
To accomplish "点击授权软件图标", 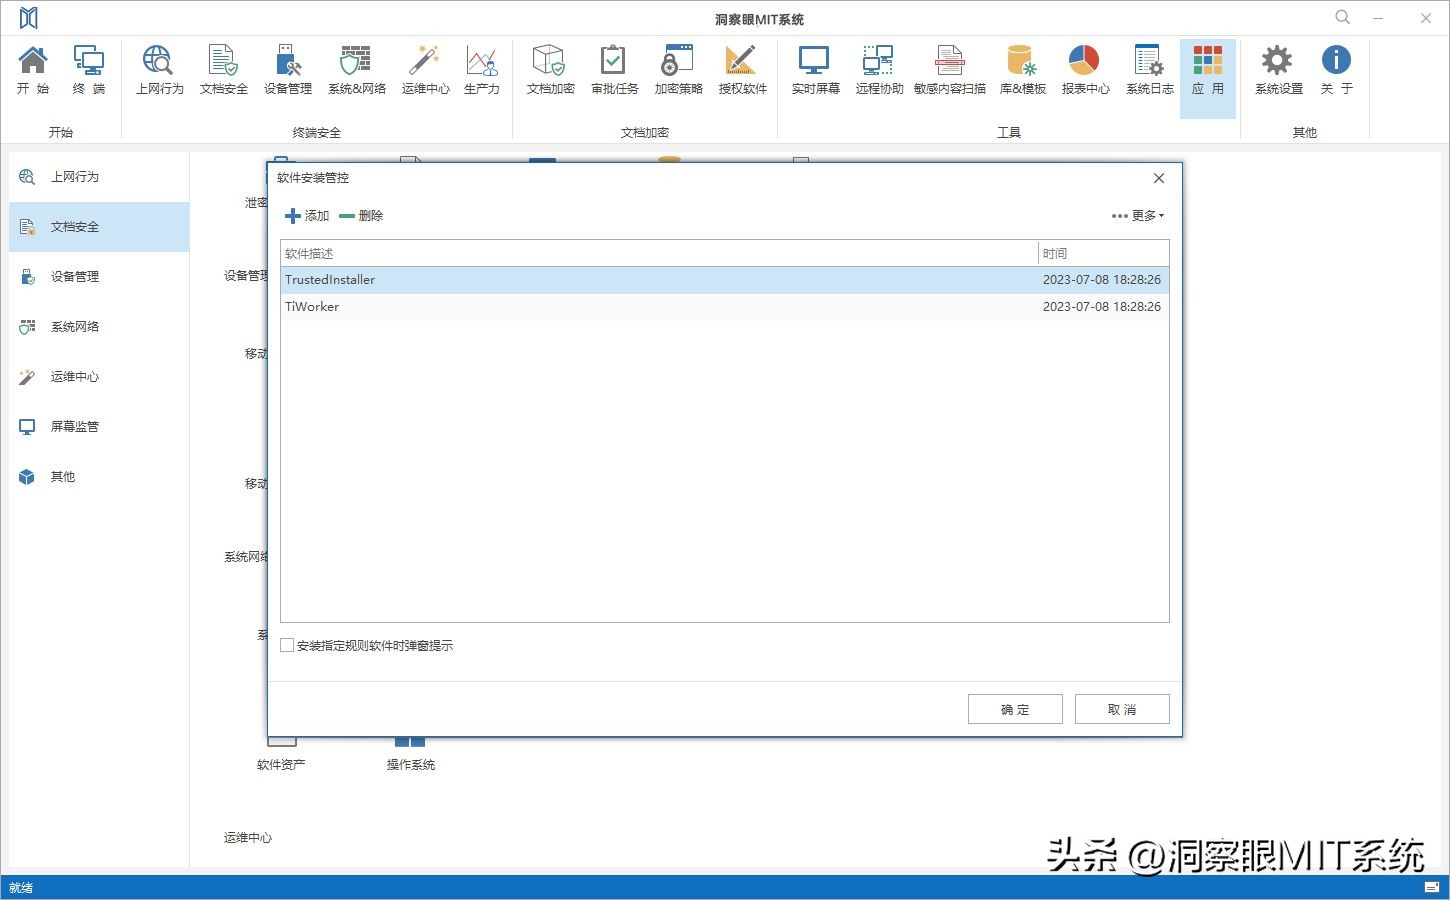I will (x=741, y=68).
